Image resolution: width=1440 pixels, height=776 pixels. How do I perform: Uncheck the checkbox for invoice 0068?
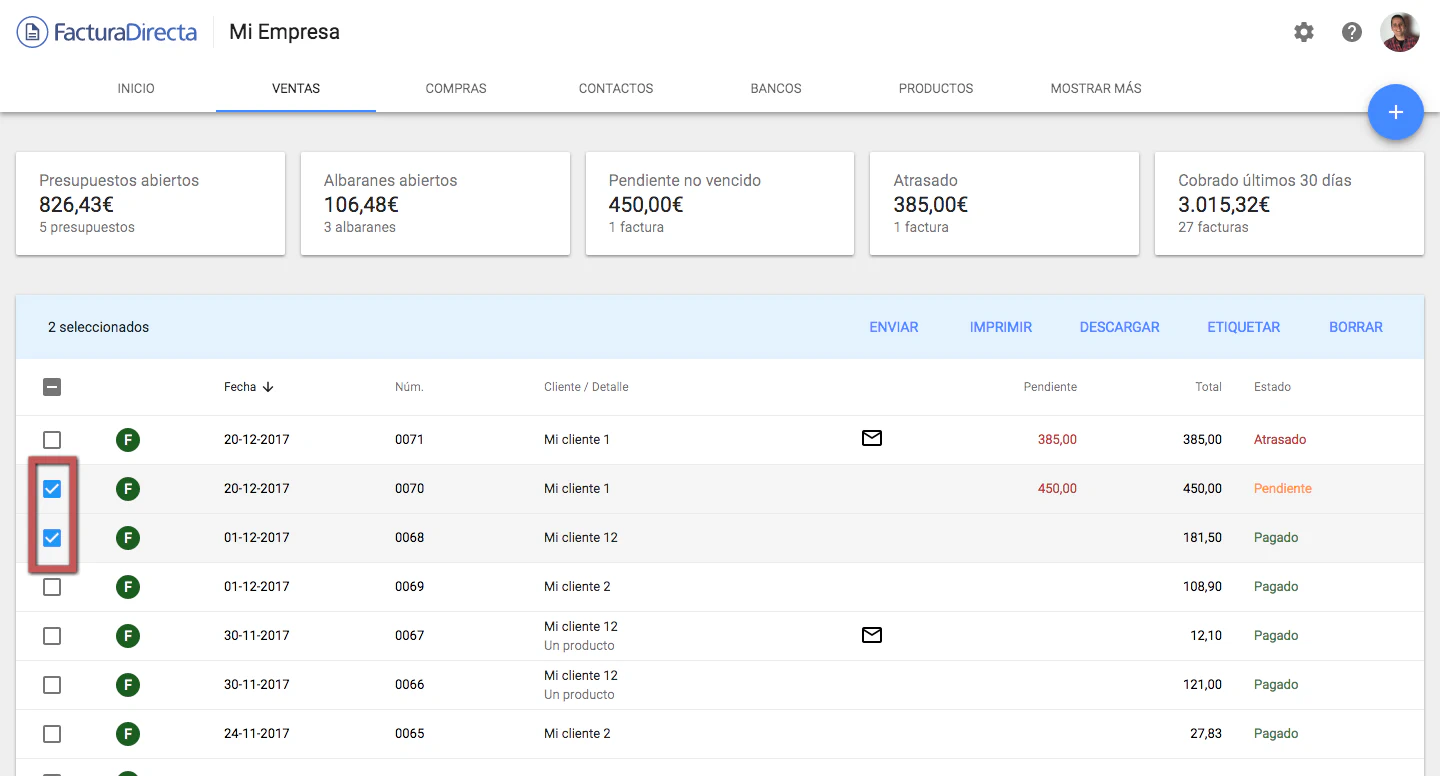click(52, 538)
